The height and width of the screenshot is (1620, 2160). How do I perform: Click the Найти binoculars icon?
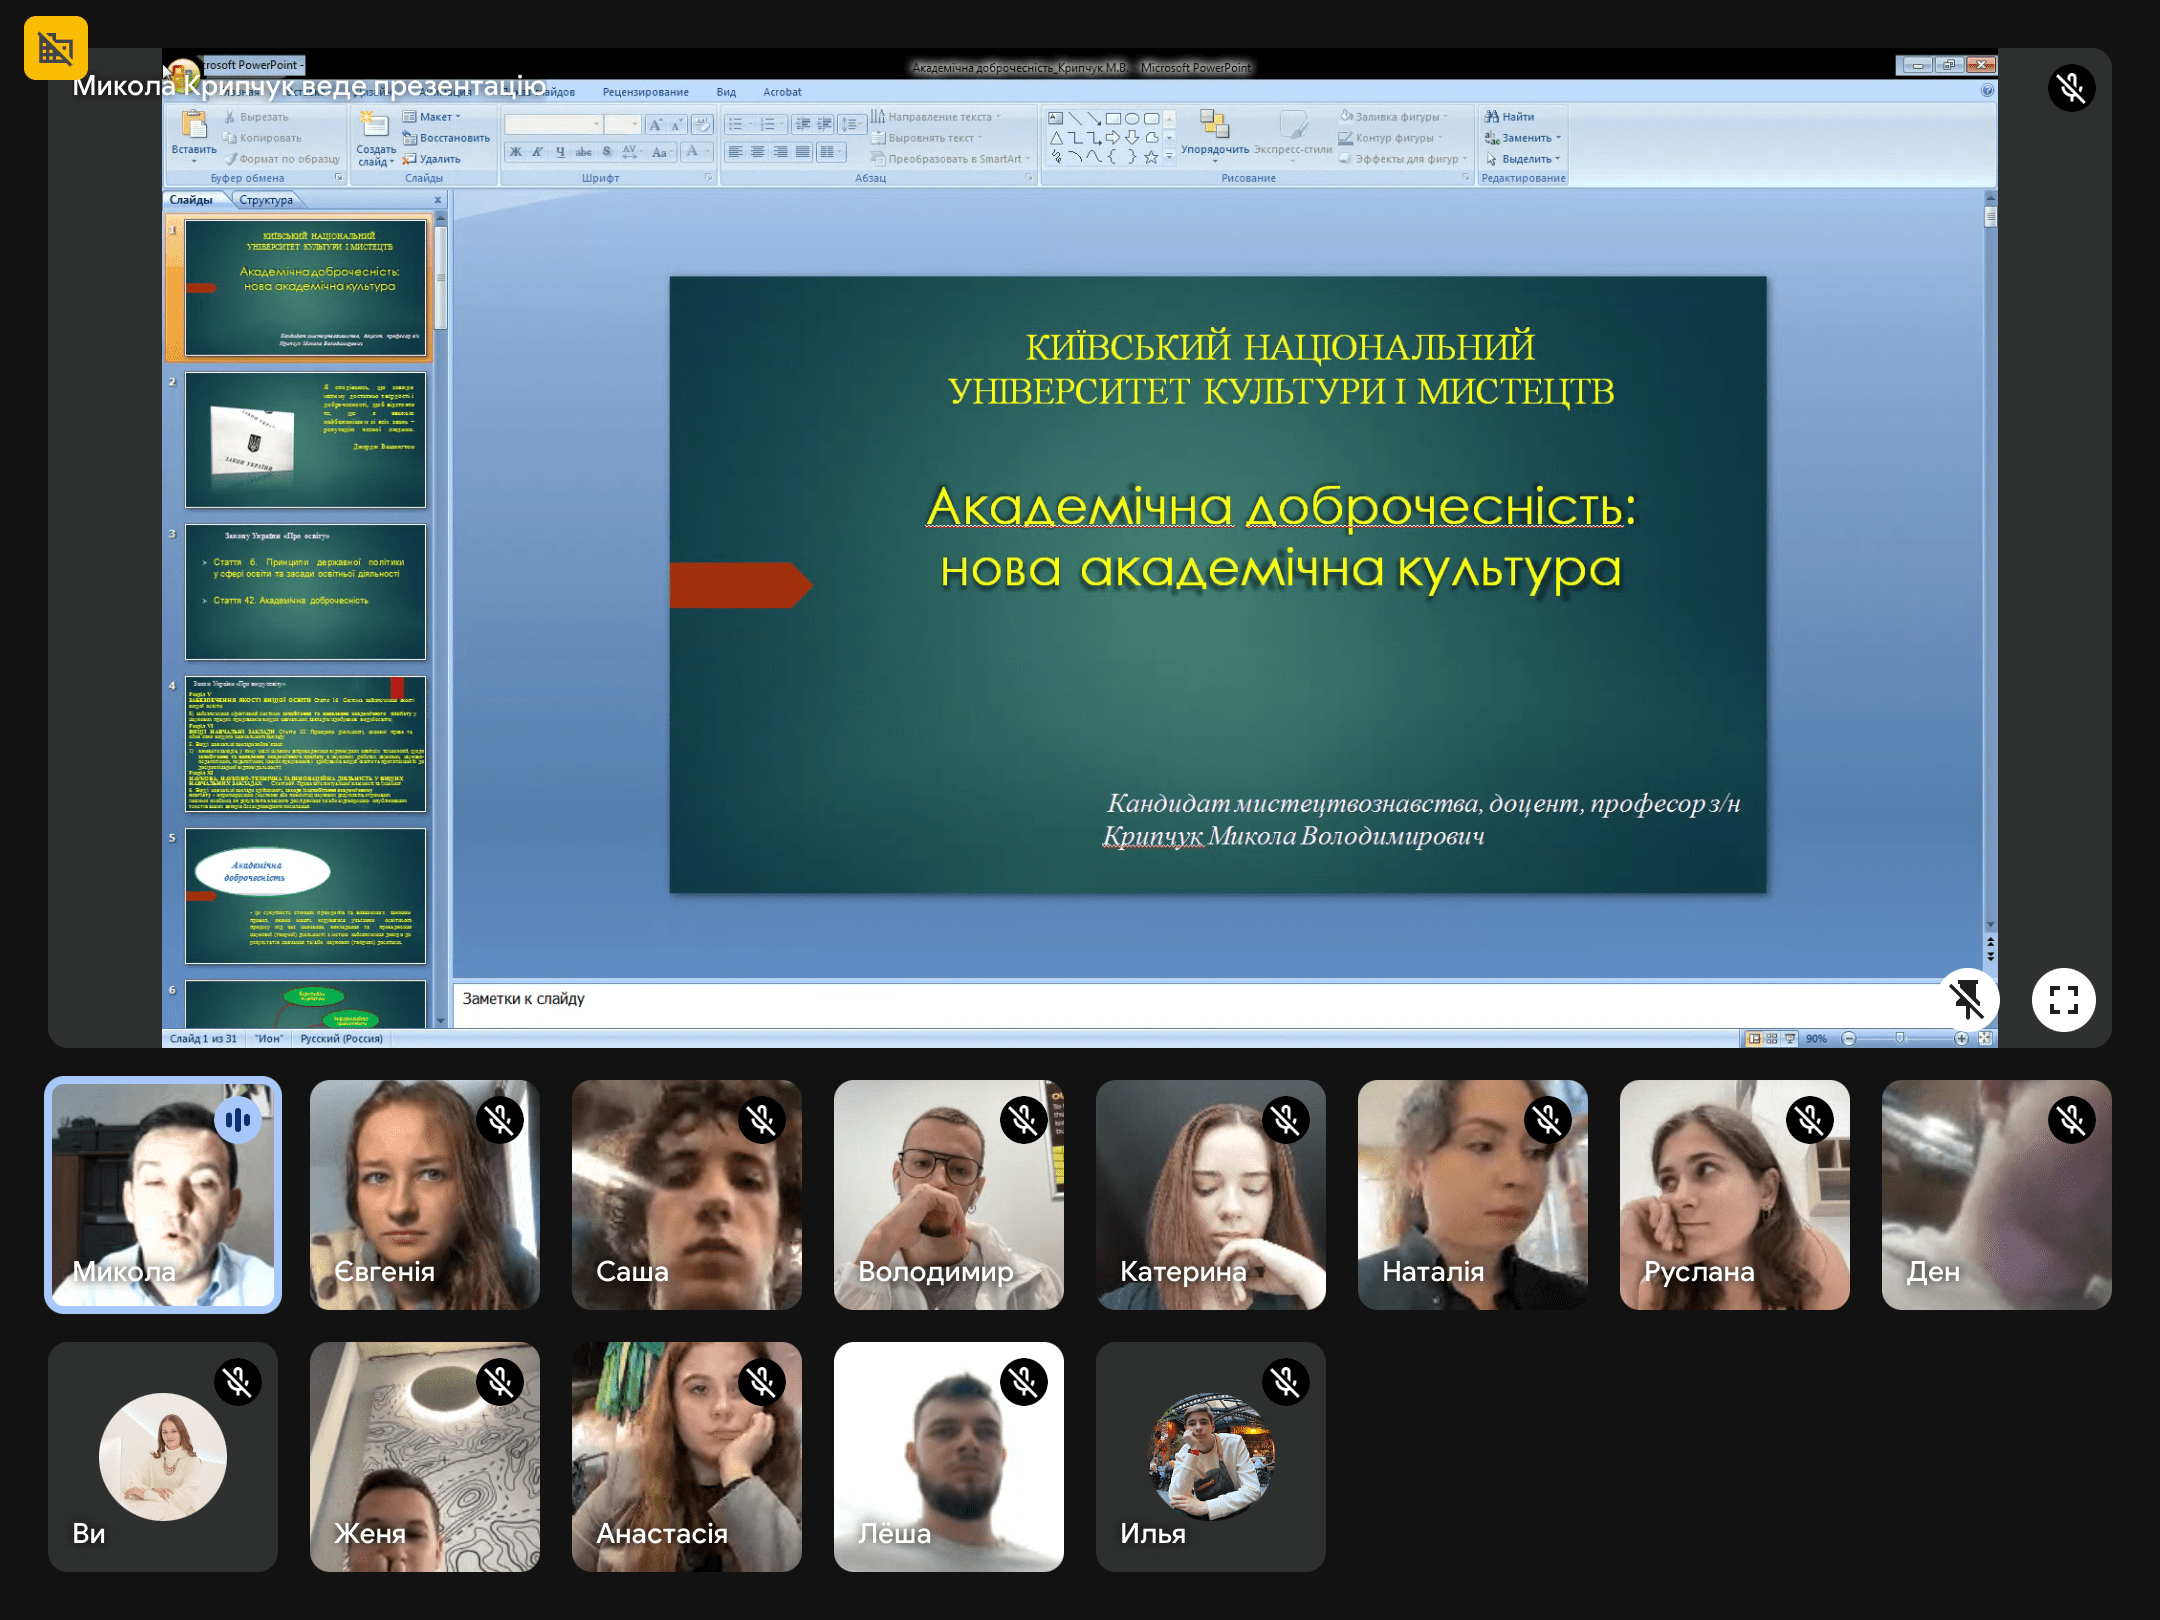(1492, 117)
